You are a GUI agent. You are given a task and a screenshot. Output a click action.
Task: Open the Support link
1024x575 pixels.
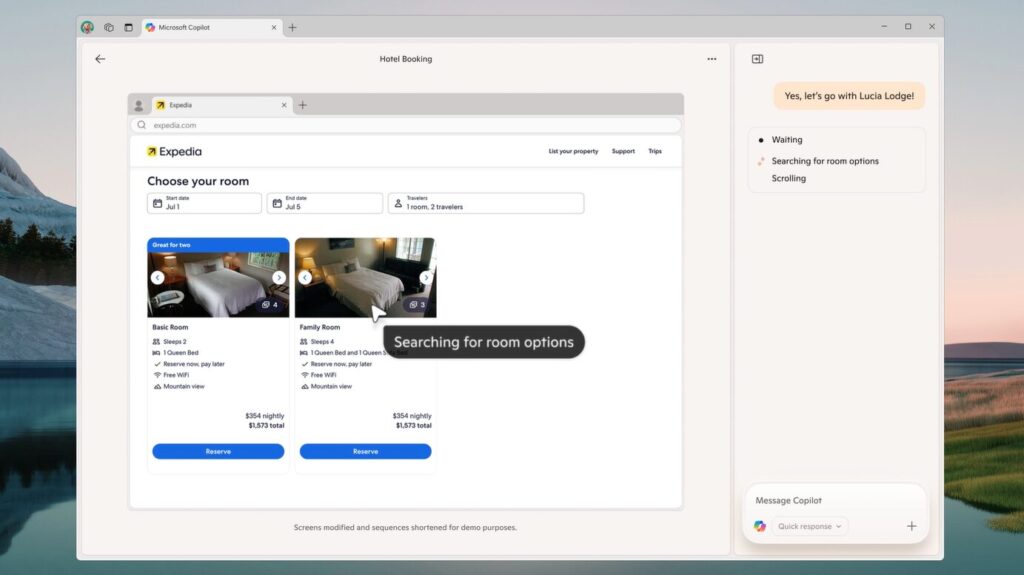[623, 152]
